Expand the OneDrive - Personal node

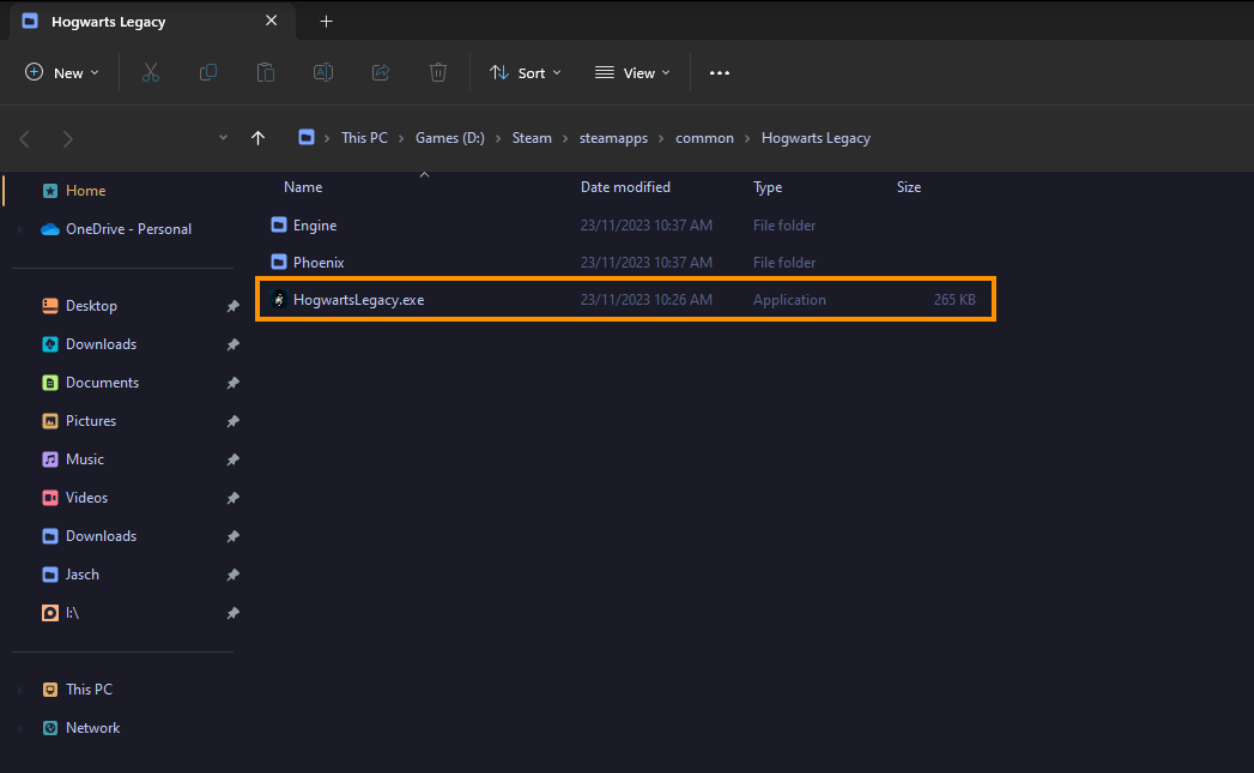[20, 229]
